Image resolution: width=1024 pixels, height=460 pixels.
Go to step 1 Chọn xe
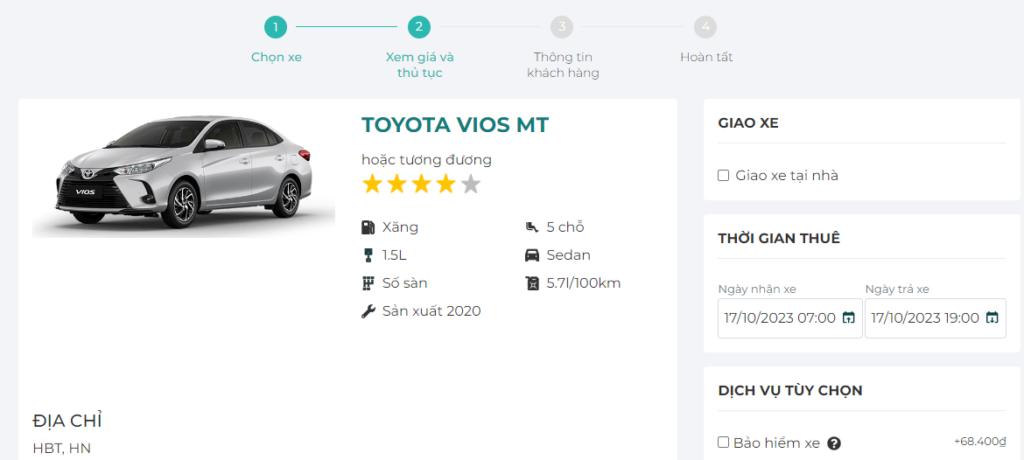pos(275,27)
